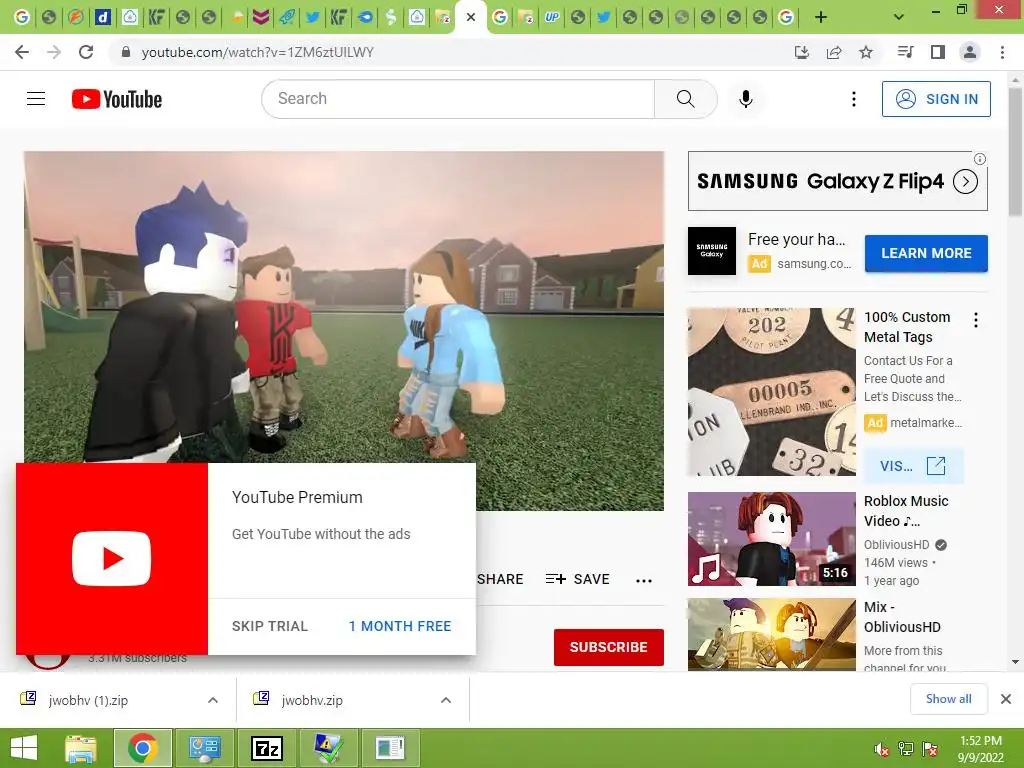The height and width of the screenshot is (768, 1024).
Task: Go to YouTube home via logo
Action: tap(117, 99)
